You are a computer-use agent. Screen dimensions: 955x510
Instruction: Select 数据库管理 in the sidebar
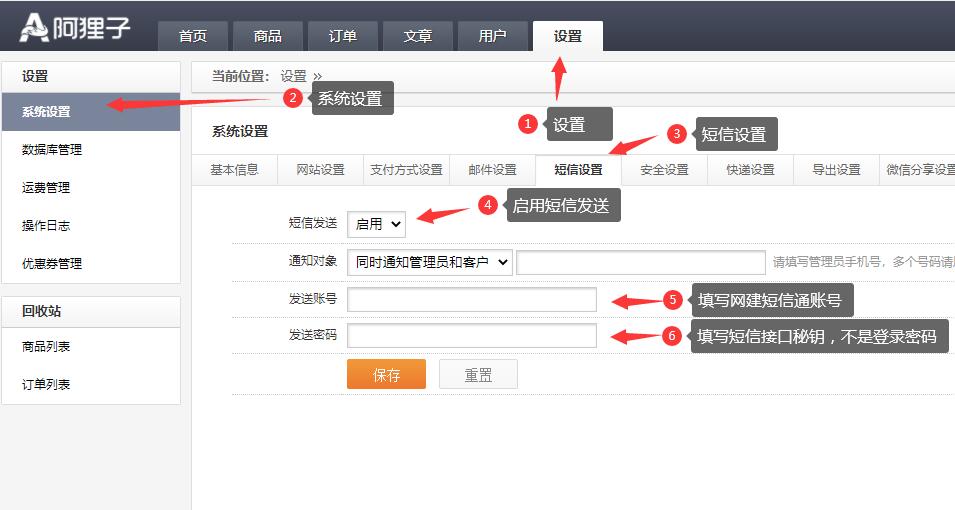pyautogui.click(x=52, y=150)
